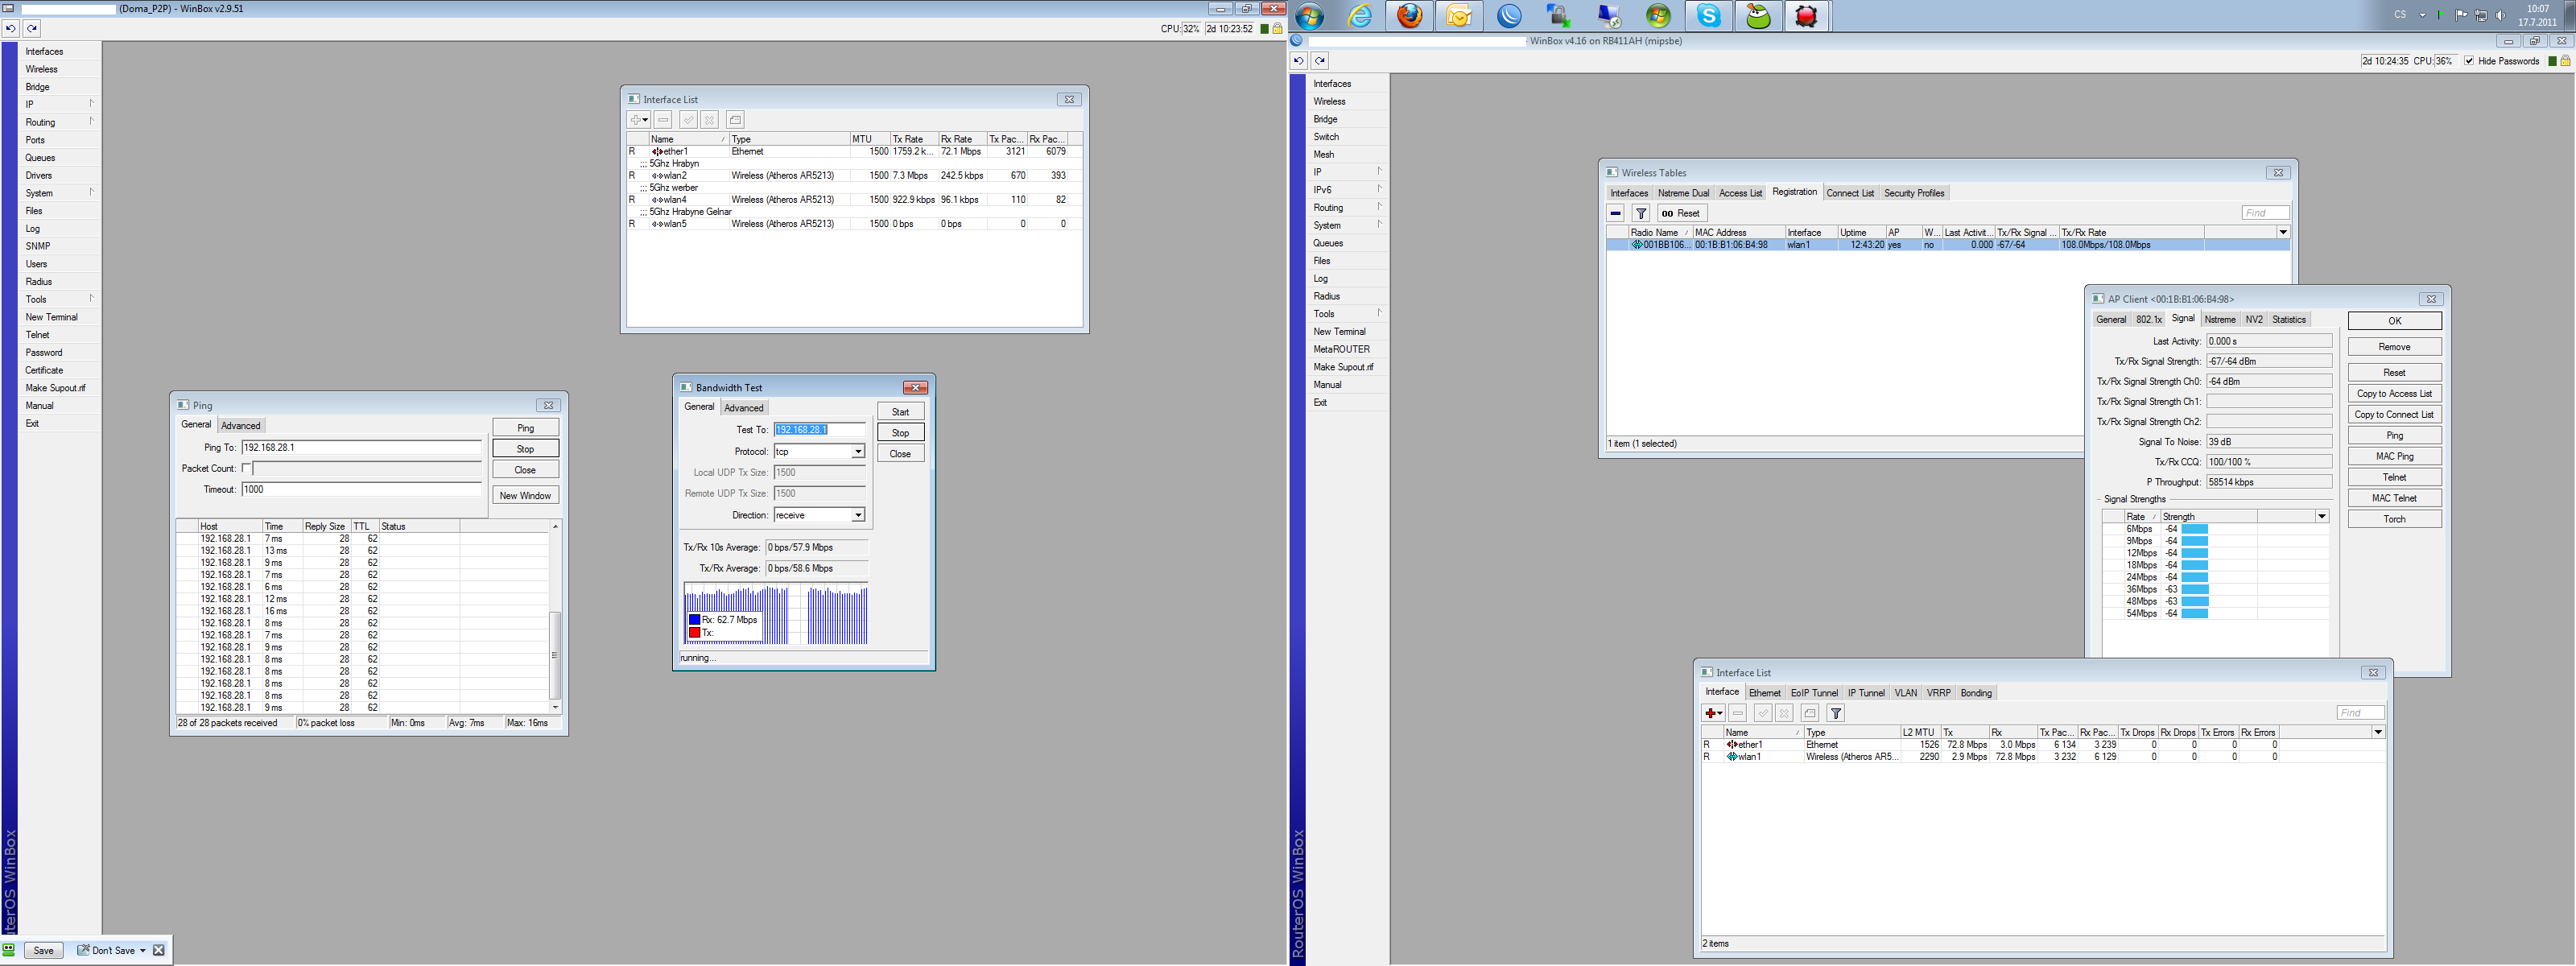Click the filter funnel icon in Wireless Tables
Screen dimensions: 2576x966
point(1641,213)
